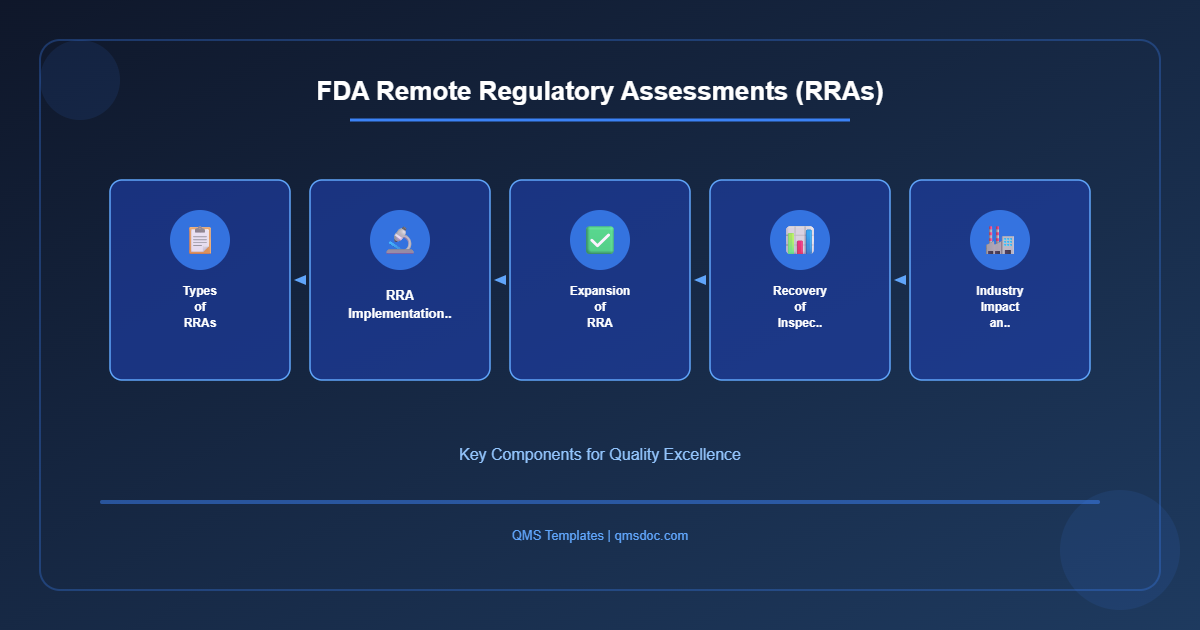Expand the RRA Implementation truncated label

tap(399, 312)
